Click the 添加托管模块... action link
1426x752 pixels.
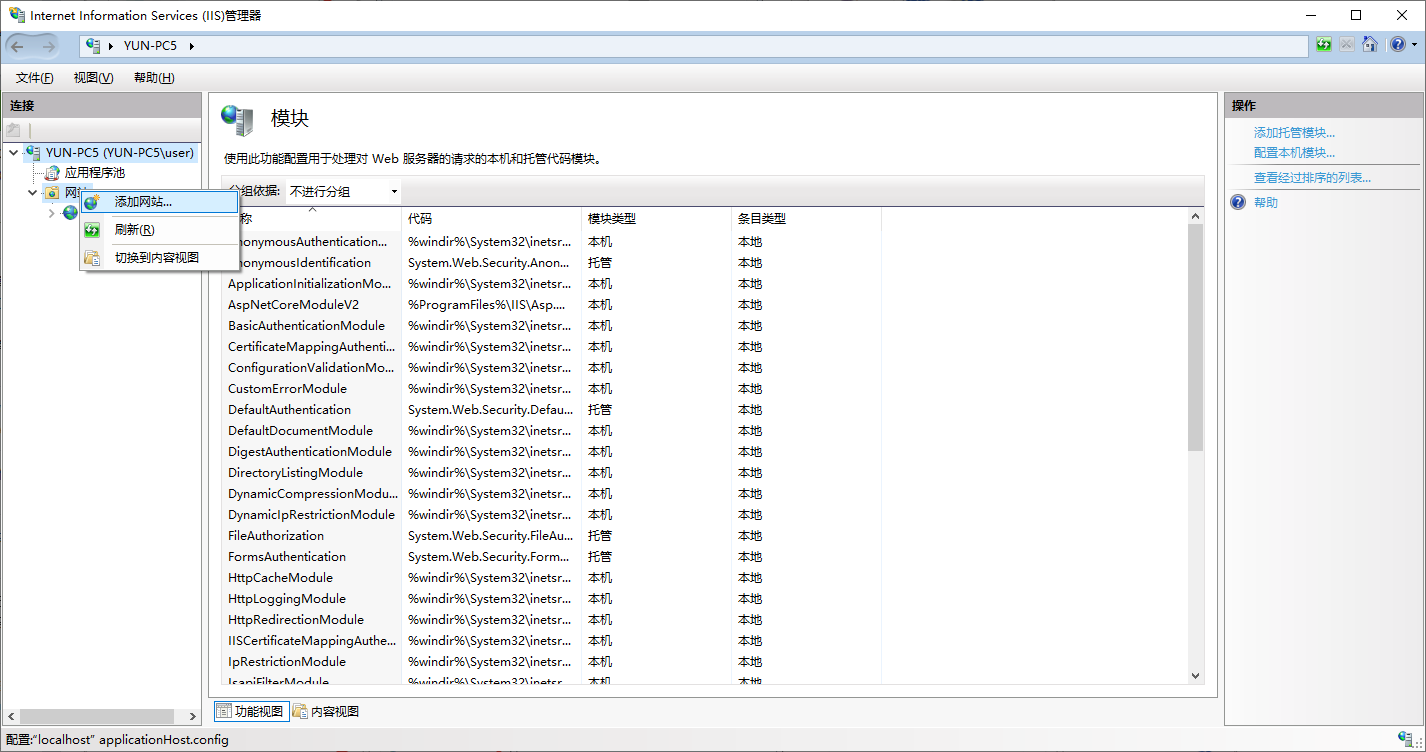click(x=1294, y=133)
